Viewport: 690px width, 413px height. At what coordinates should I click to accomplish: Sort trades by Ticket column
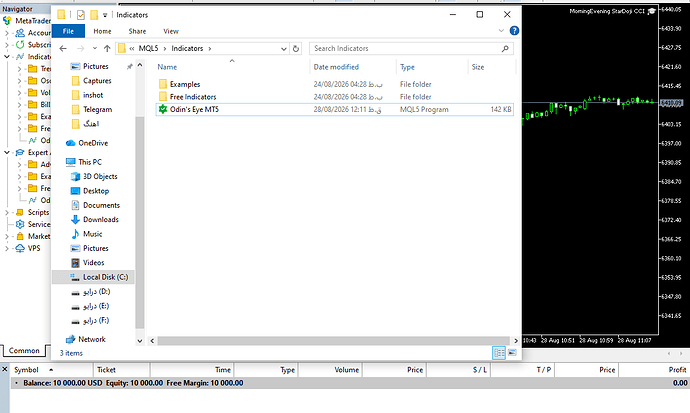coord(106,370)
